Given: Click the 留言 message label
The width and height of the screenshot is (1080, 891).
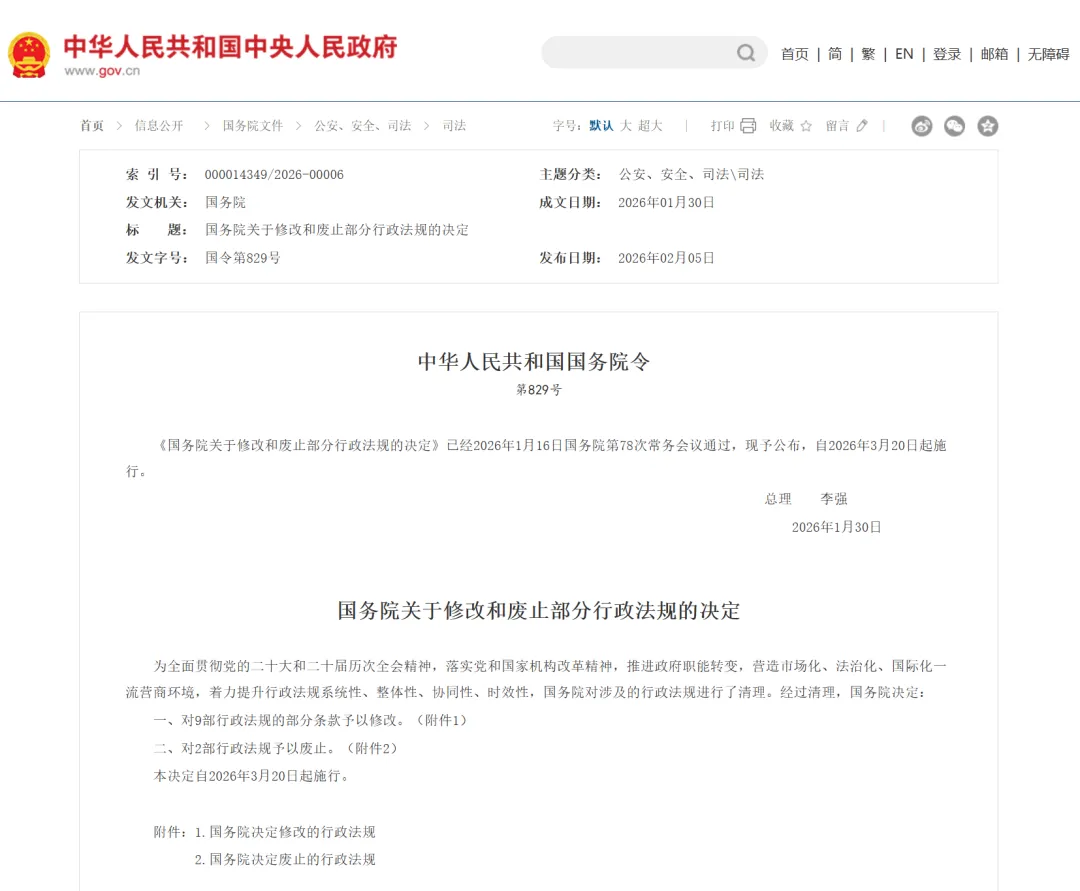Looking at the screenshot, I should coord(838,125).
